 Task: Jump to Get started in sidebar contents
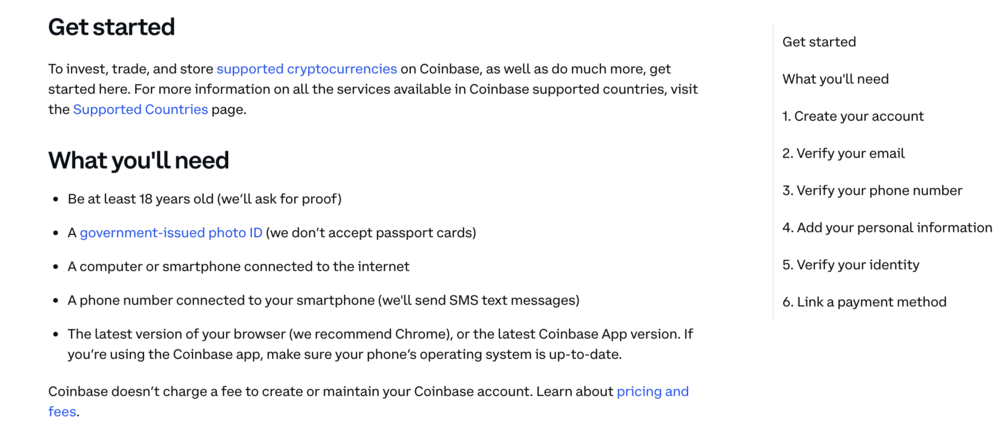[819, 42]
